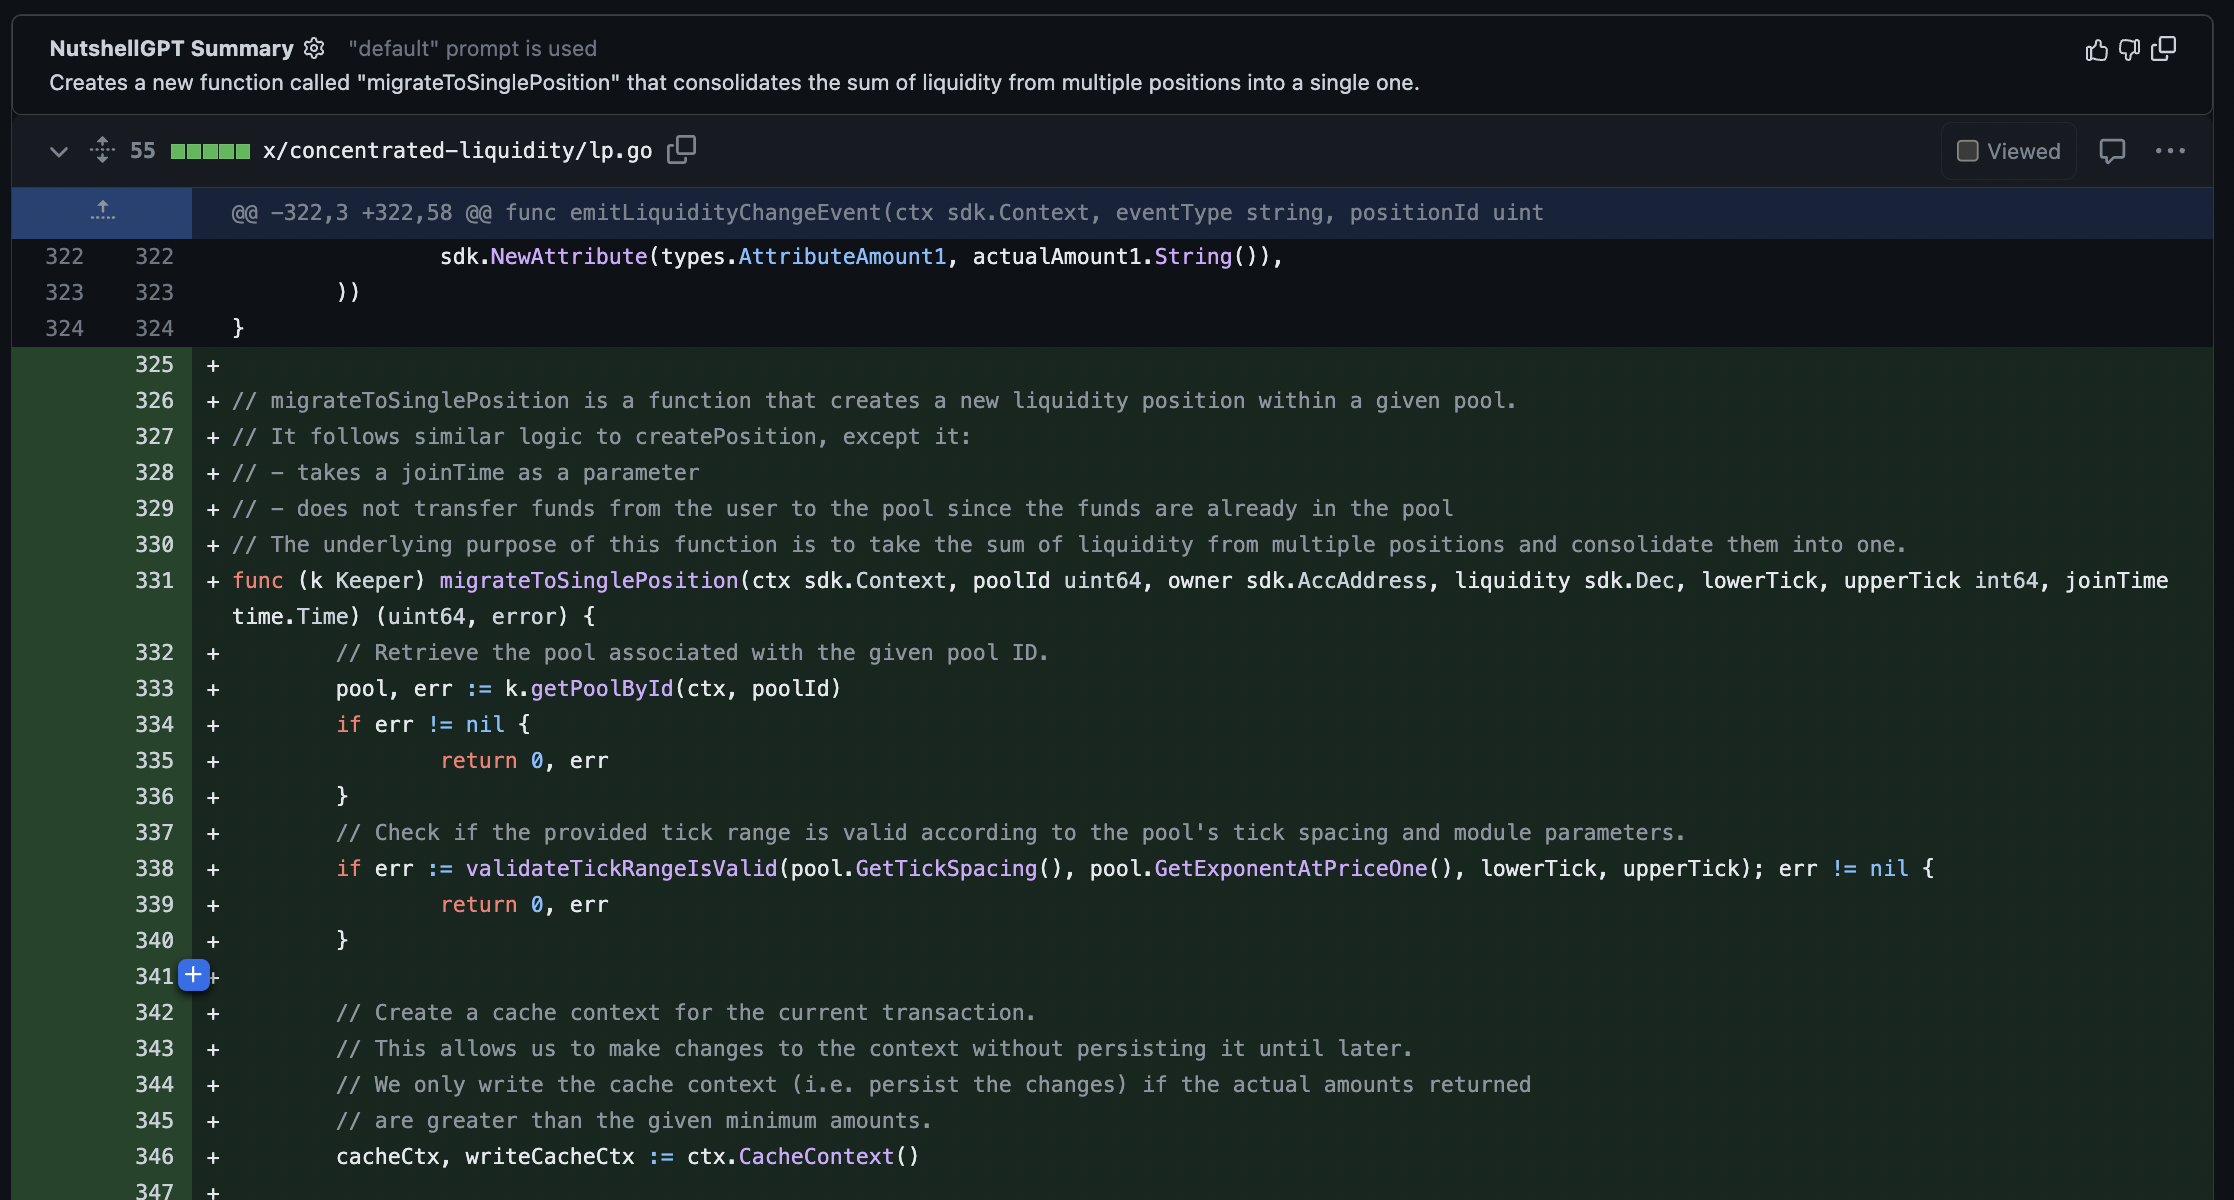2234x1200 pixels.
Task: Copy the lp.go file path
Action: tap(681, 150)
